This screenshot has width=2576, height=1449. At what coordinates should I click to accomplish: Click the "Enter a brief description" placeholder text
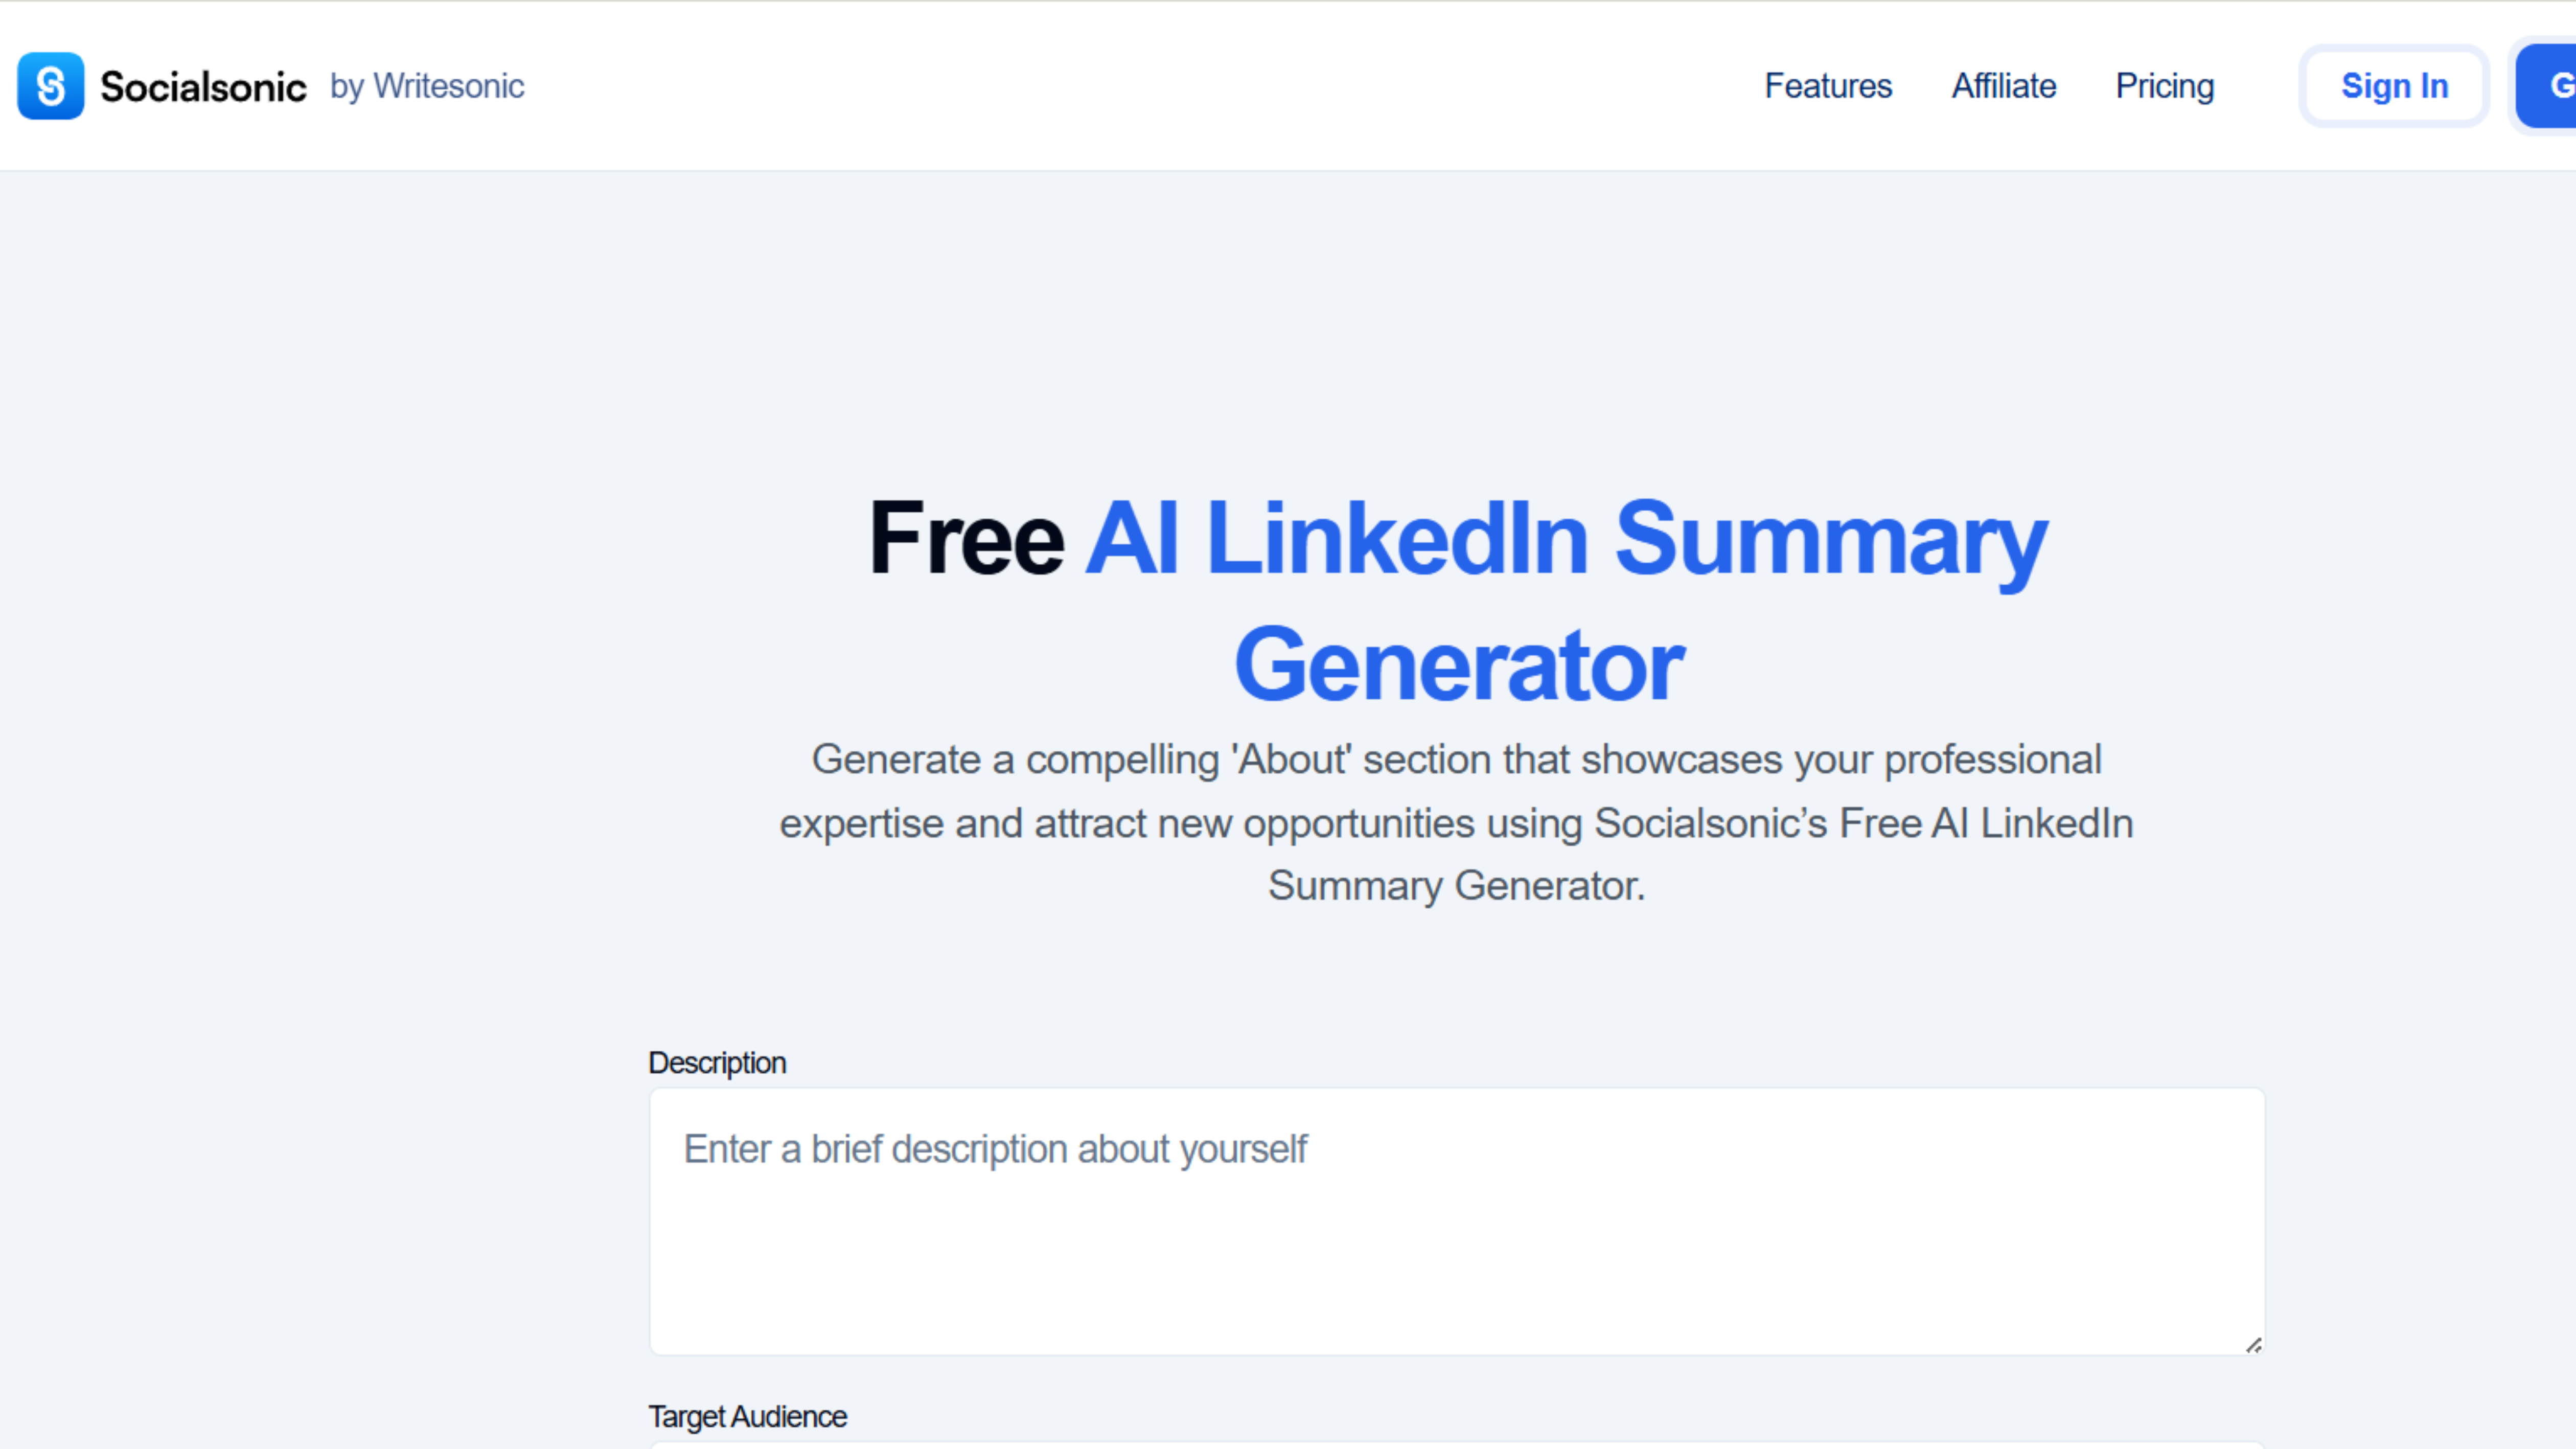(995, 1149)
